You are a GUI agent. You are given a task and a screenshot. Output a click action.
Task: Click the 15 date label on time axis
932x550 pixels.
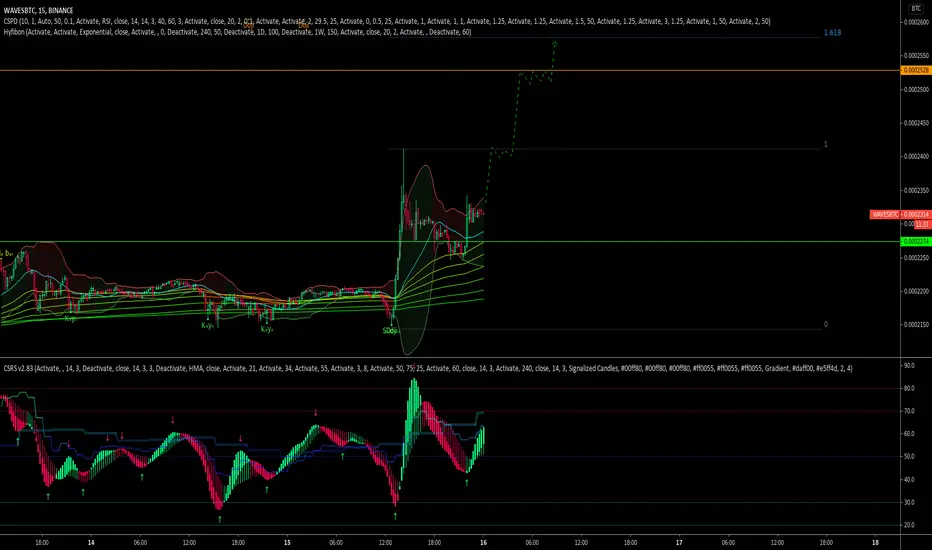[x=287, y=542]
